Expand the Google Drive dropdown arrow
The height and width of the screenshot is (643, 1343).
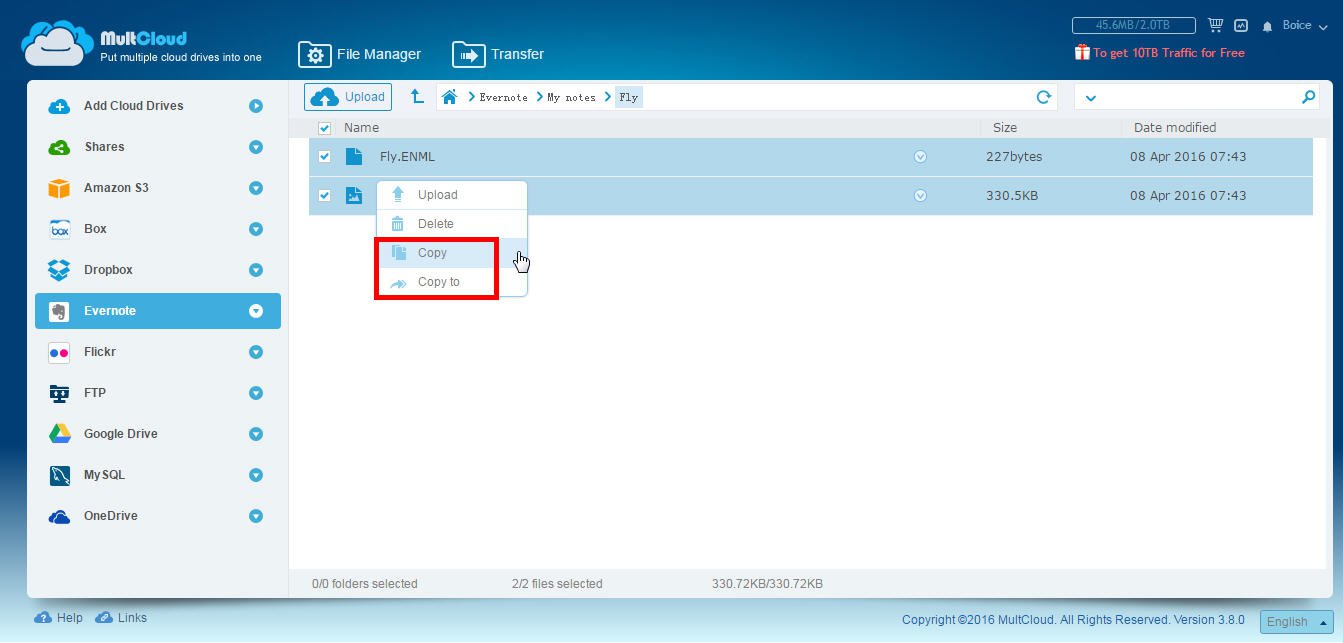[256, 434]
